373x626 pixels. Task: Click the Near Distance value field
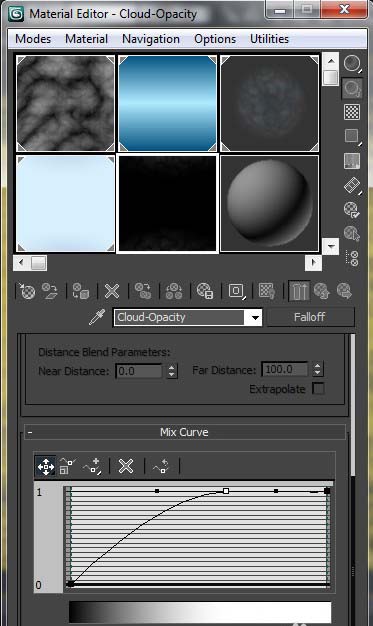pos(139,371)
